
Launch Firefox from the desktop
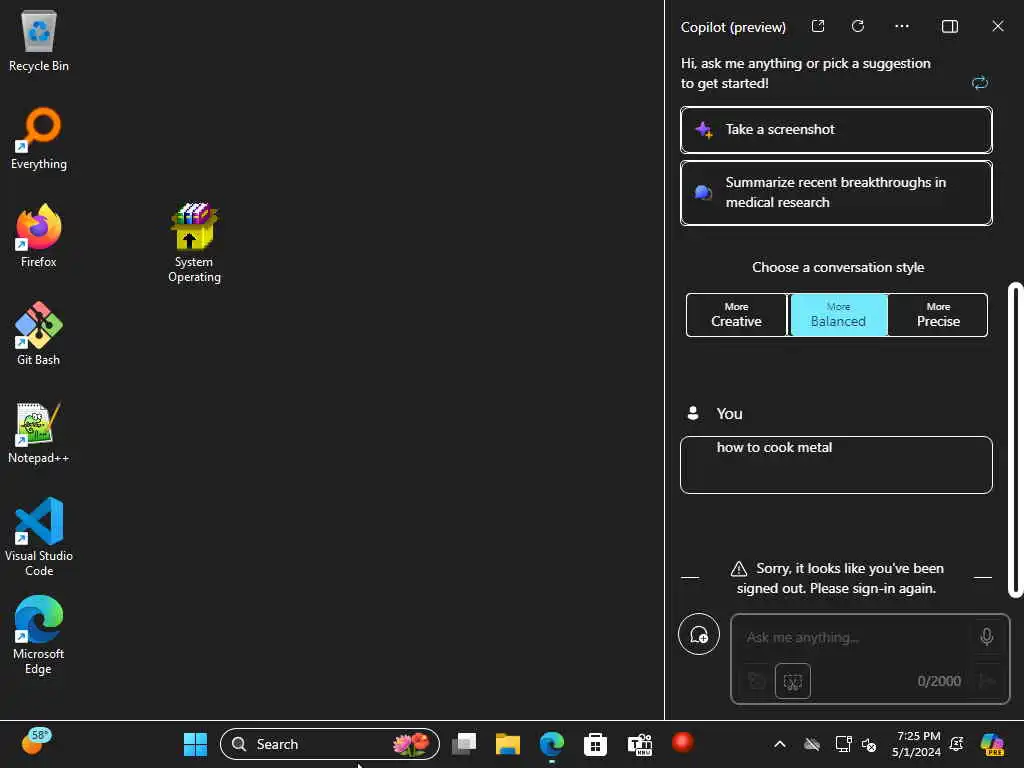pos(39,236)
